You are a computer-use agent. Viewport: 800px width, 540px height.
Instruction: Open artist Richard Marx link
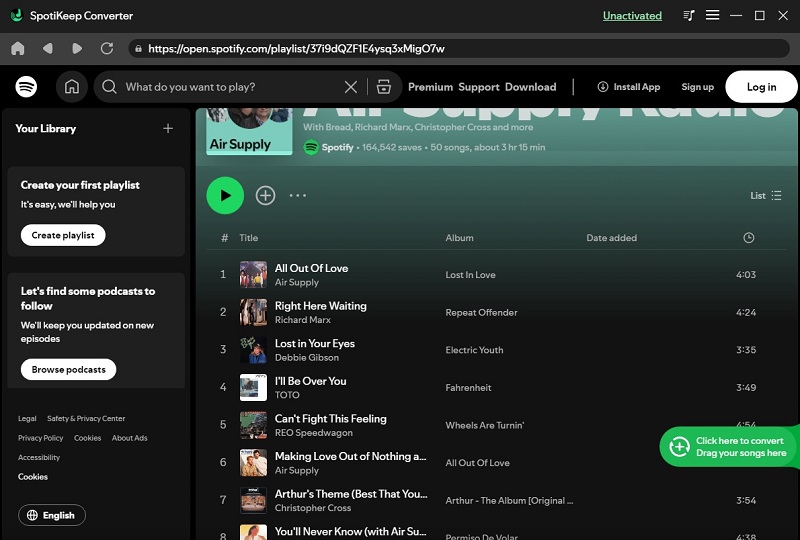click(303, 320)
